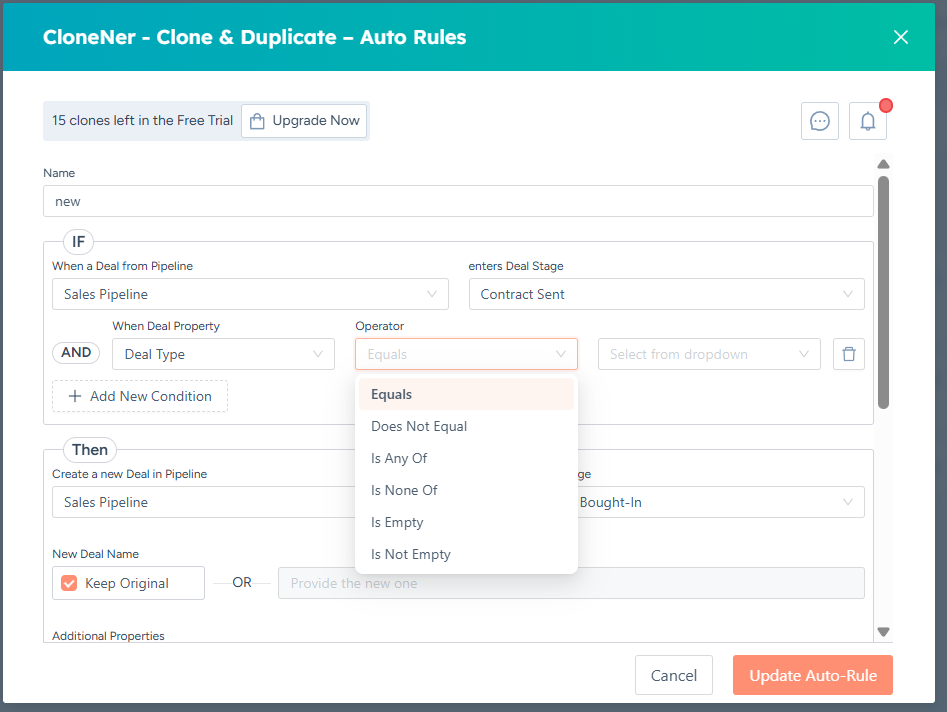Click the New Deal Name label
The width and height of the screenshot is (947, 712).
95,554
